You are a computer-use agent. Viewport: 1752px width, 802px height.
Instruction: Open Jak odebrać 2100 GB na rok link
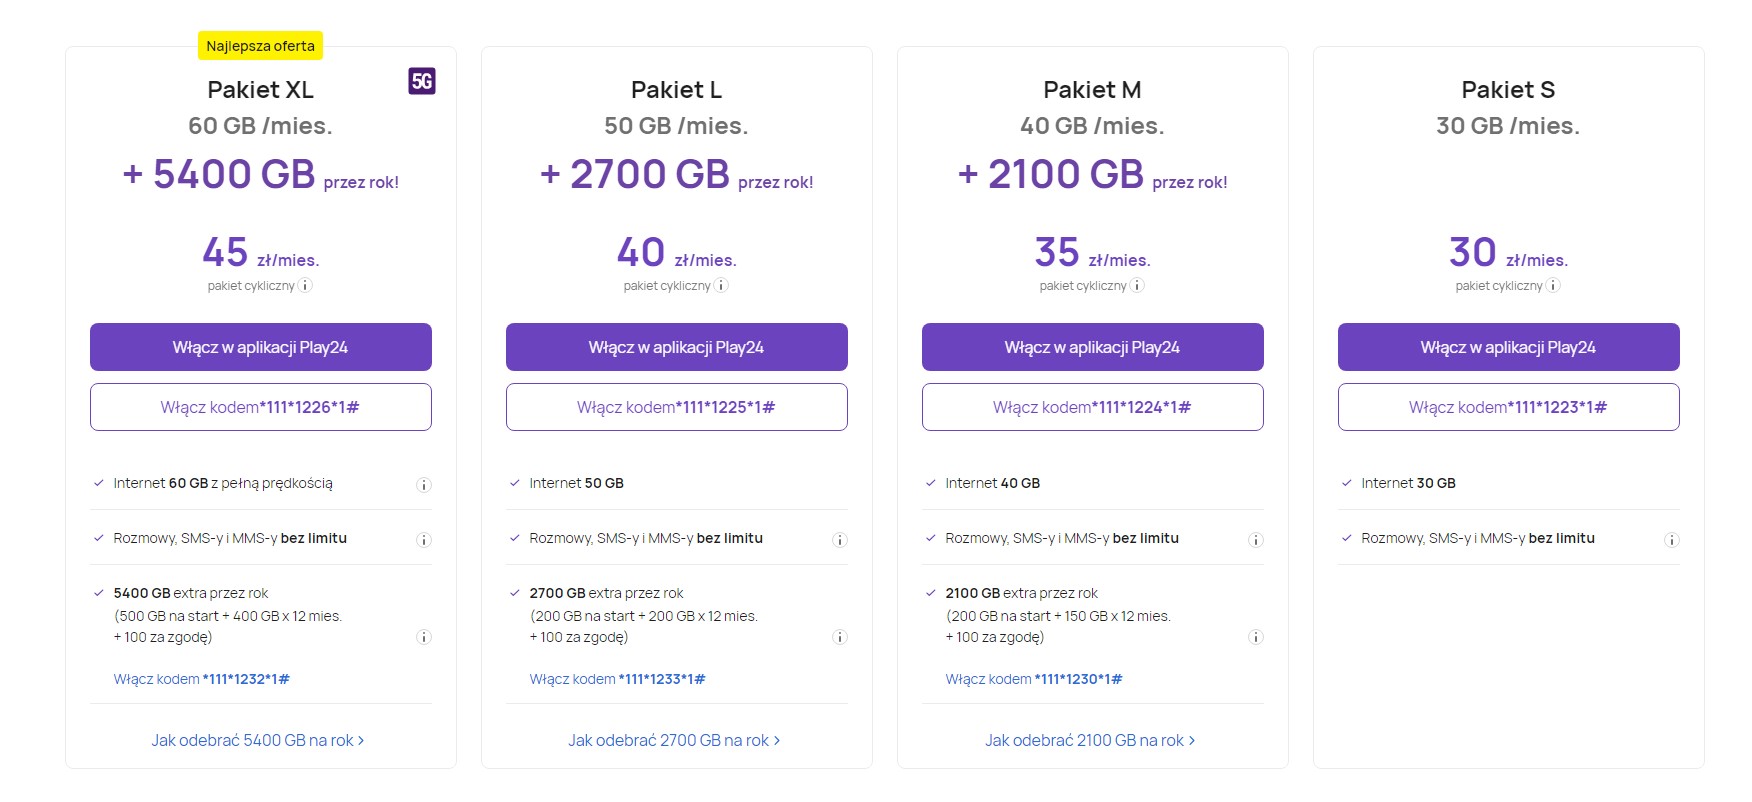pyautogui.click(x=1090, y=740)
